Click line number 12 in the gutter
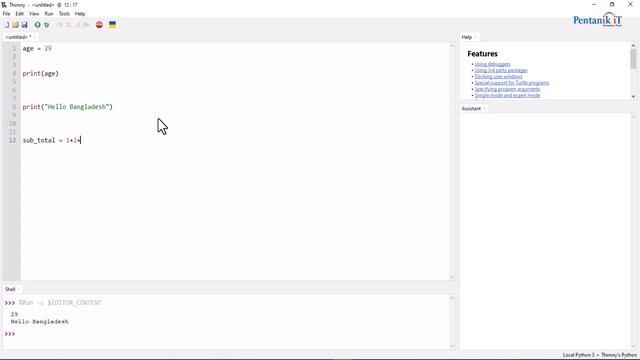Screen dimensions: 640x360 tap(13, 140)
